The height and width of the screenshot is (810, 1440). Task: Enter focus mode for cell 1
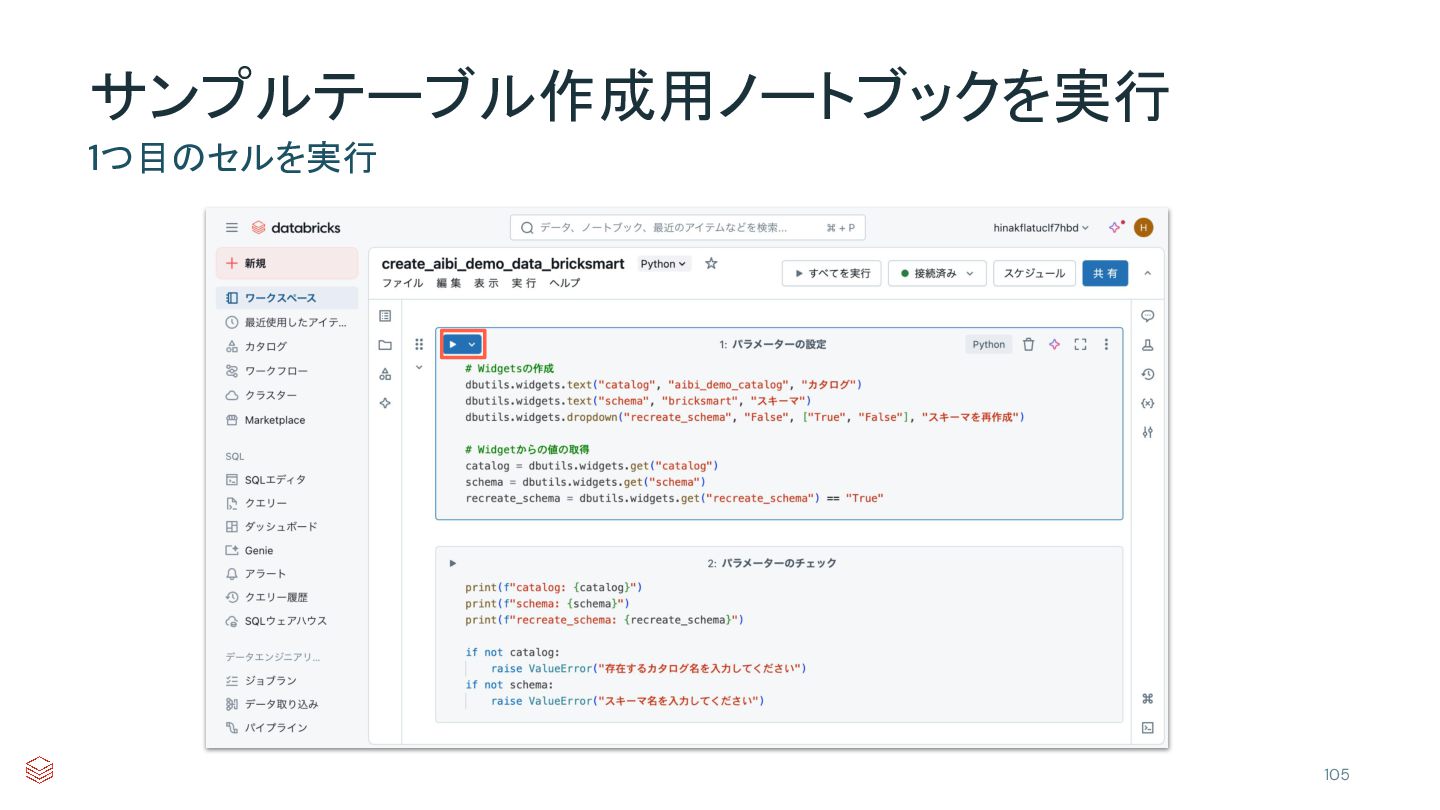(x=1080, y=344)
